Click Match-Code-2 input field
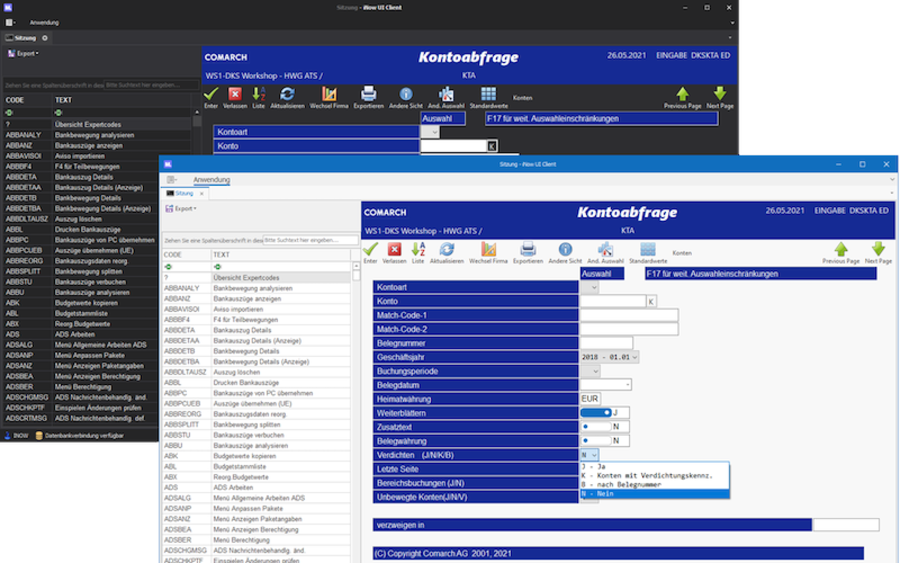Viewport: 900px width, 563px height. click(x=629, y=329)
